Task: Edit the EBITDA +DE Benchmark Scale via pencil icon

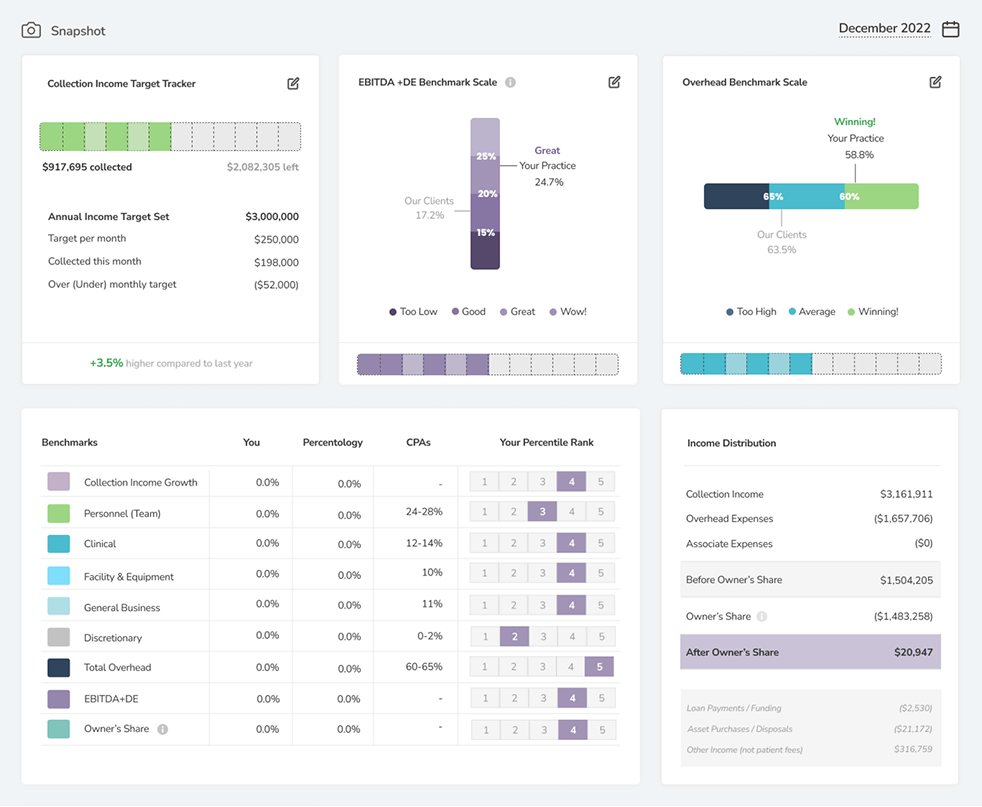Action: 614,82
